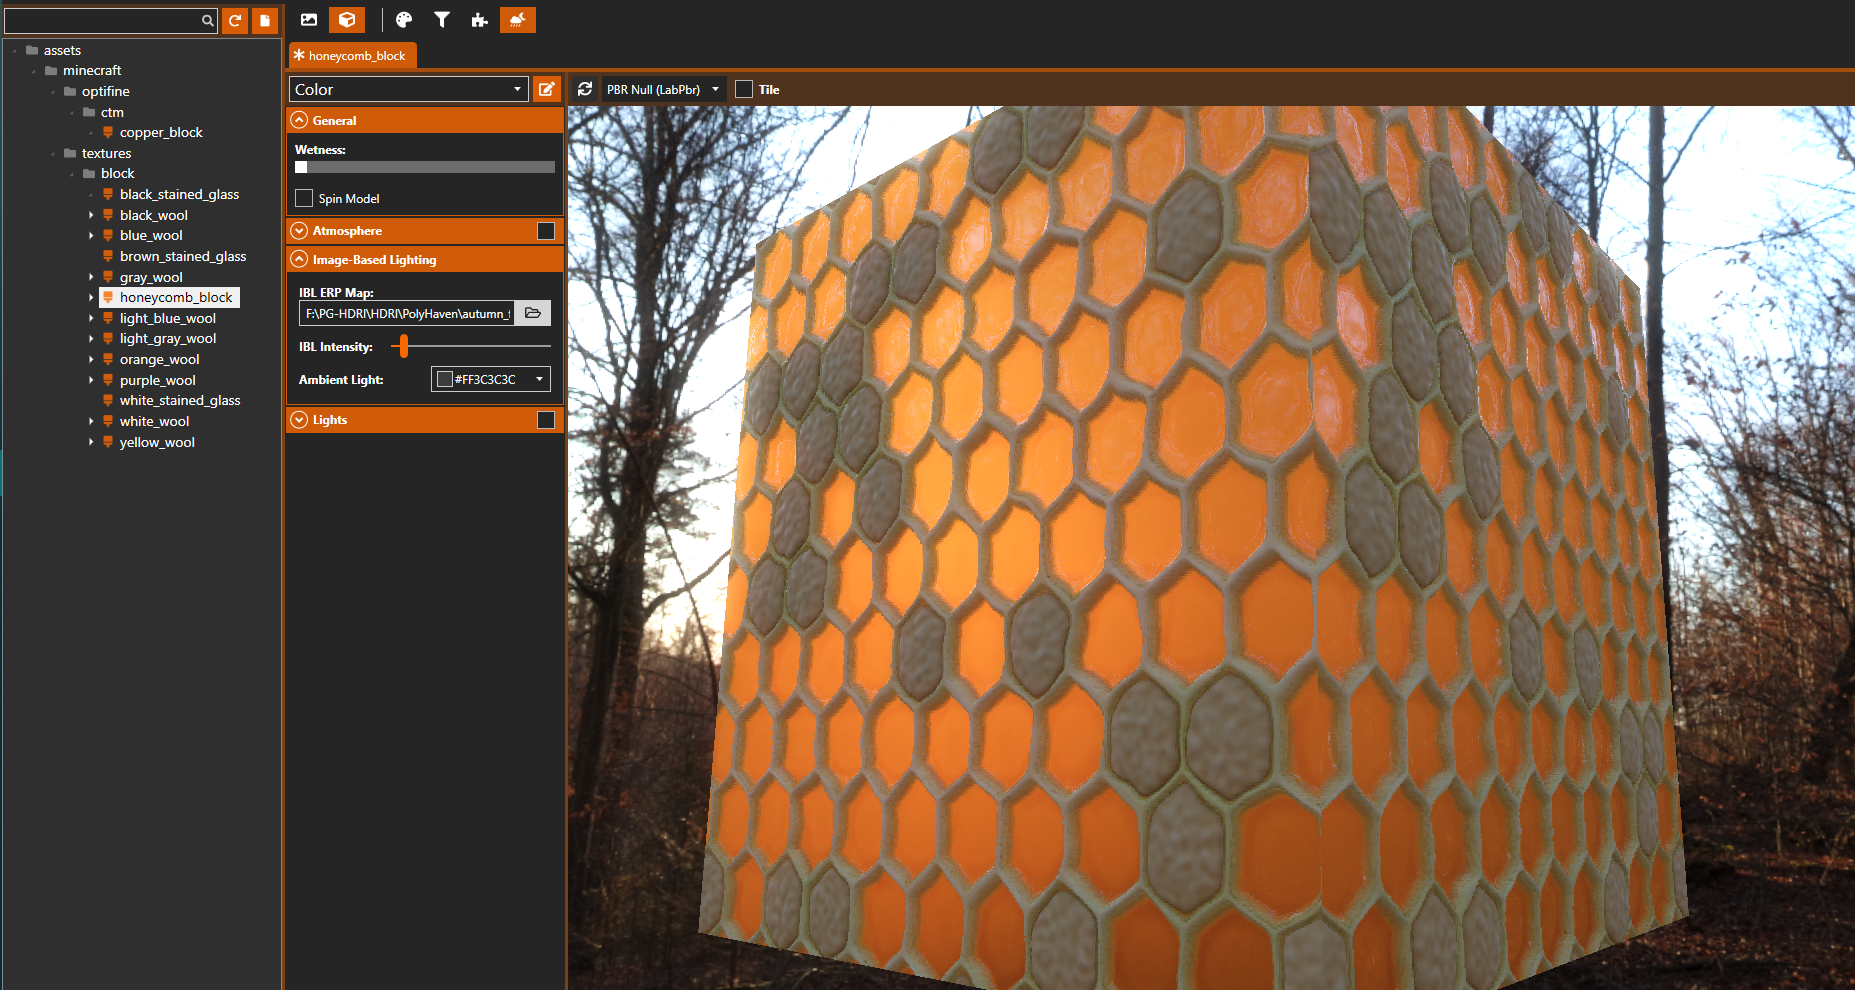This screenshot has height=990, width=1855.
Task: Click the new material document icon
Action: click(265, 20)
